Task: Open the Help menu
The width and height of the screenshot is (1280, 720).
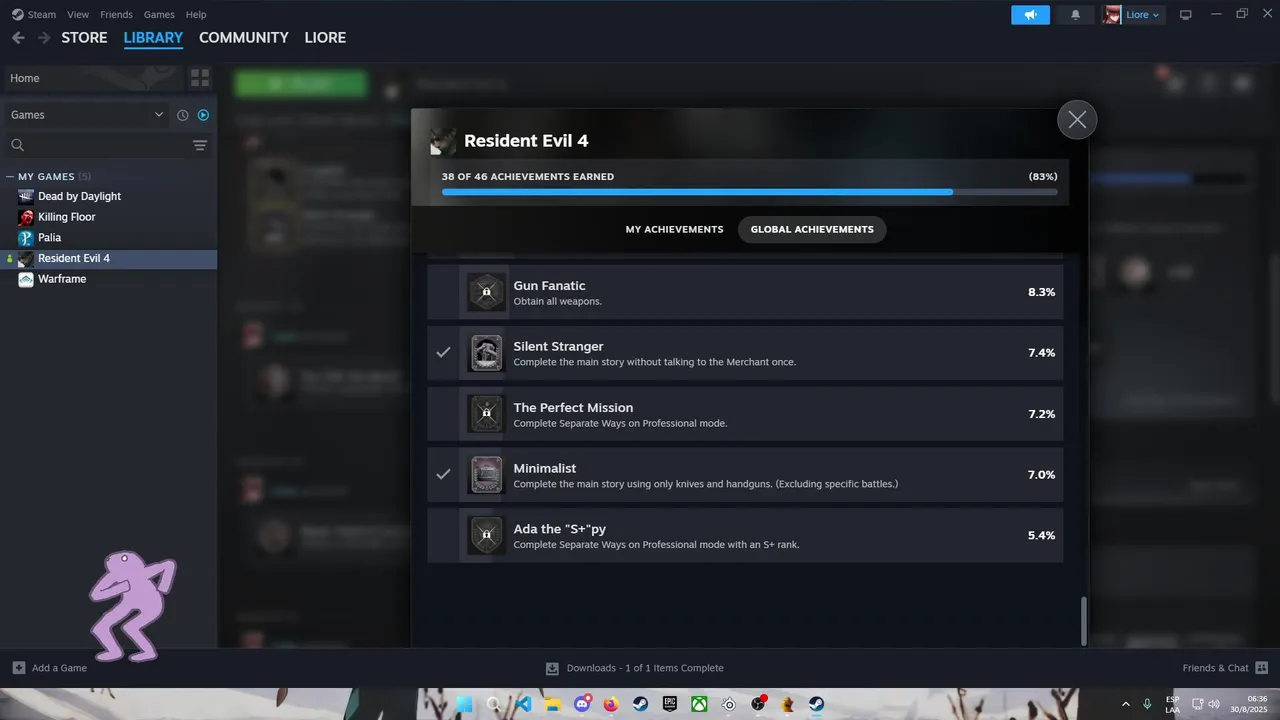Action: point(196,15)
